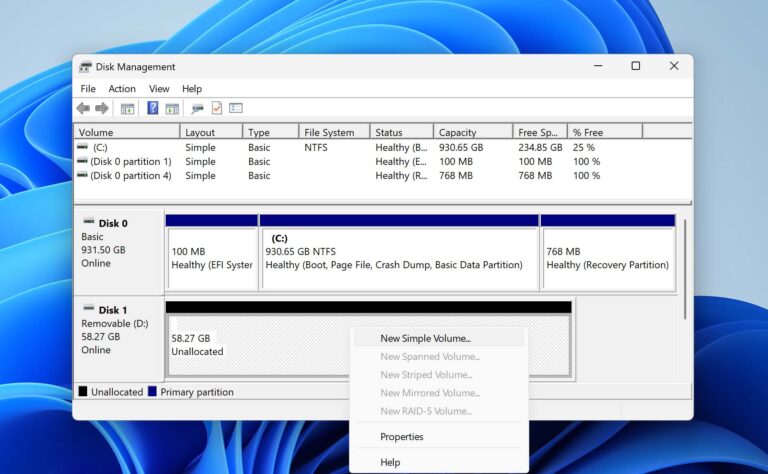
Task: Select New RAID-5 Volume context menu entry
Action: pos(439,411)
